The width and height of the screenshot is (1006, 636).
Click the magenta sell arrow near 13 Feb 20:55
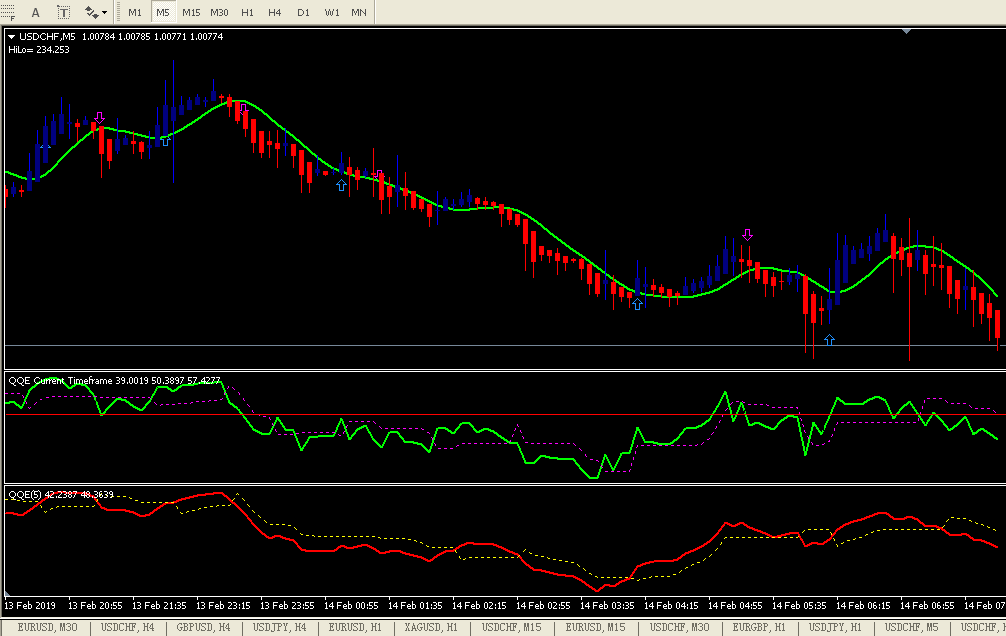[99, 118]
